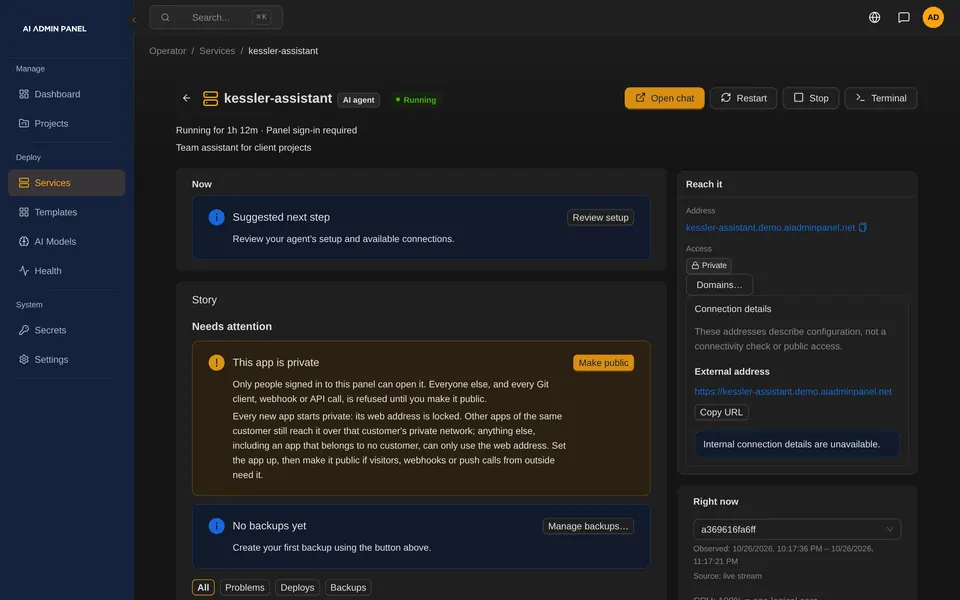The width and height of the screenshot is (960, 600).
Task: Click the AI ADMIN PANEL logo
Action: point(54,29)
